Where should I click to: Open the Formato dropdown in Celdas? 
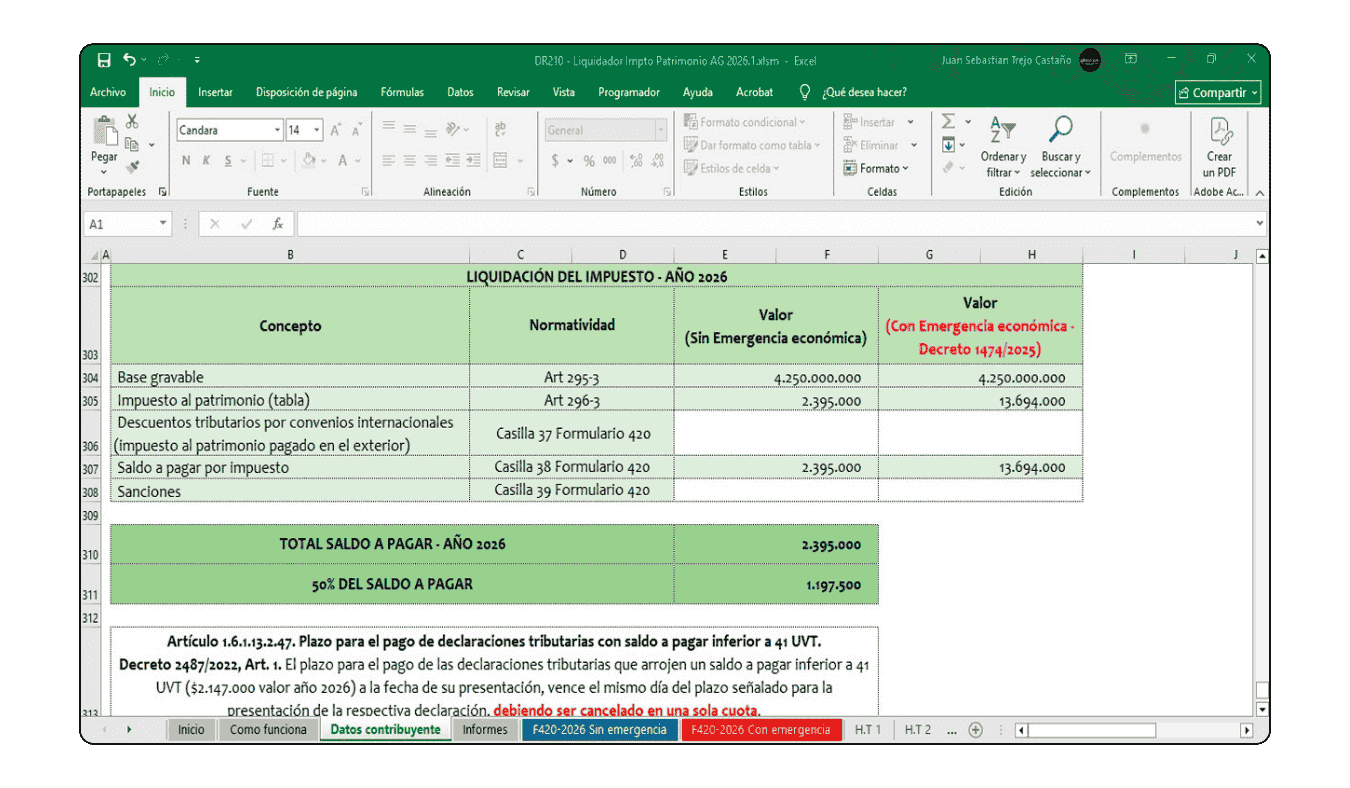(x=877, y=168)
